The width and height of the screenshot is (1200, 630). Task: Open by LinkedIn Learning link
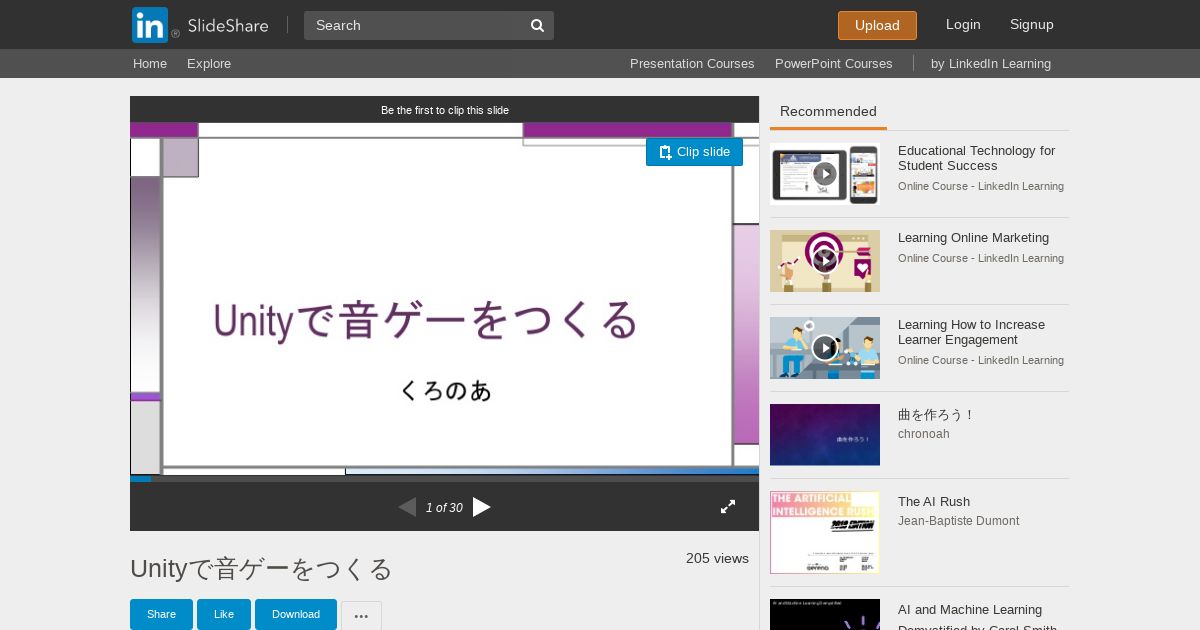(x=991, y=63)
